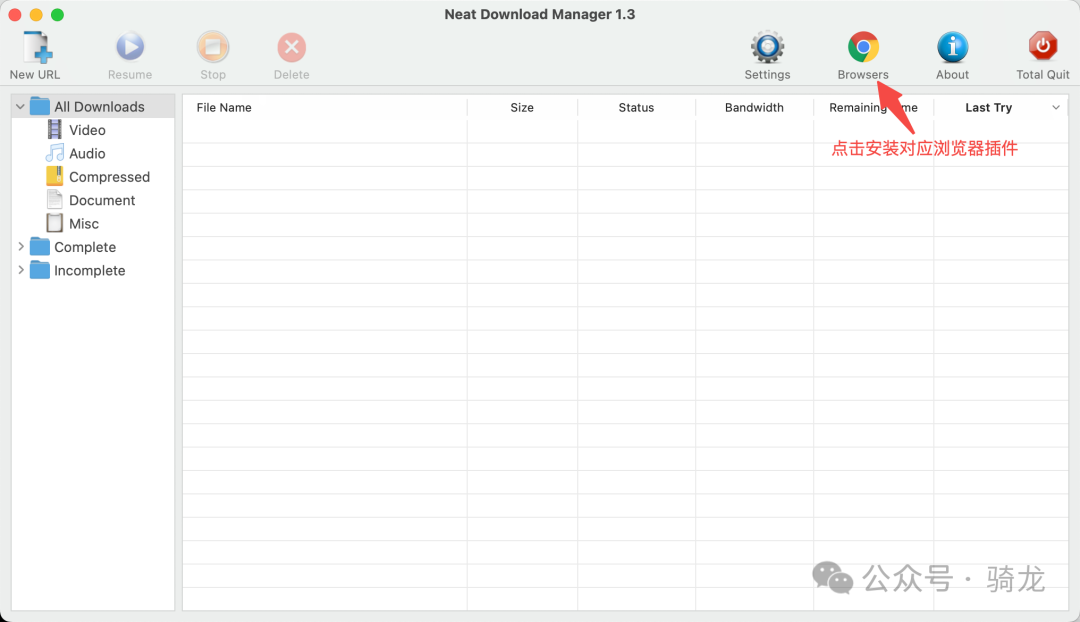Select the Misc category icon
The width and height of the screenshot is (1080, 622).
coord(54,223)
